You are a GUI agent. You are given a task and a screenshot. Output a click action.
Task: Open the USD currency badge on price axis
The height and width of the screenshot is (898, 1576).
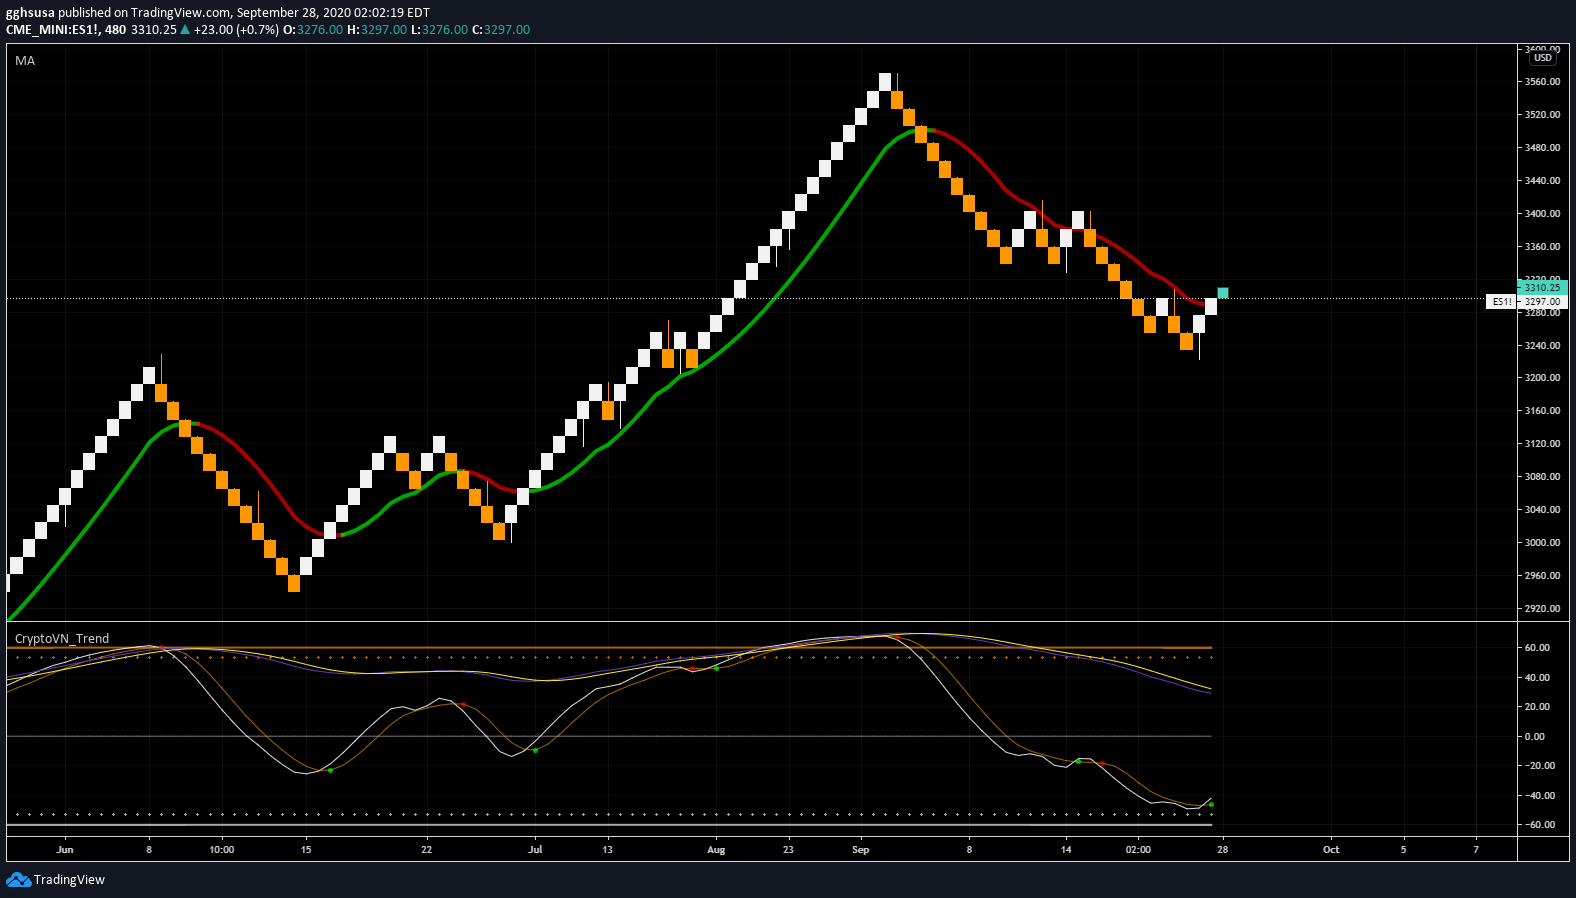point(1543,58)
